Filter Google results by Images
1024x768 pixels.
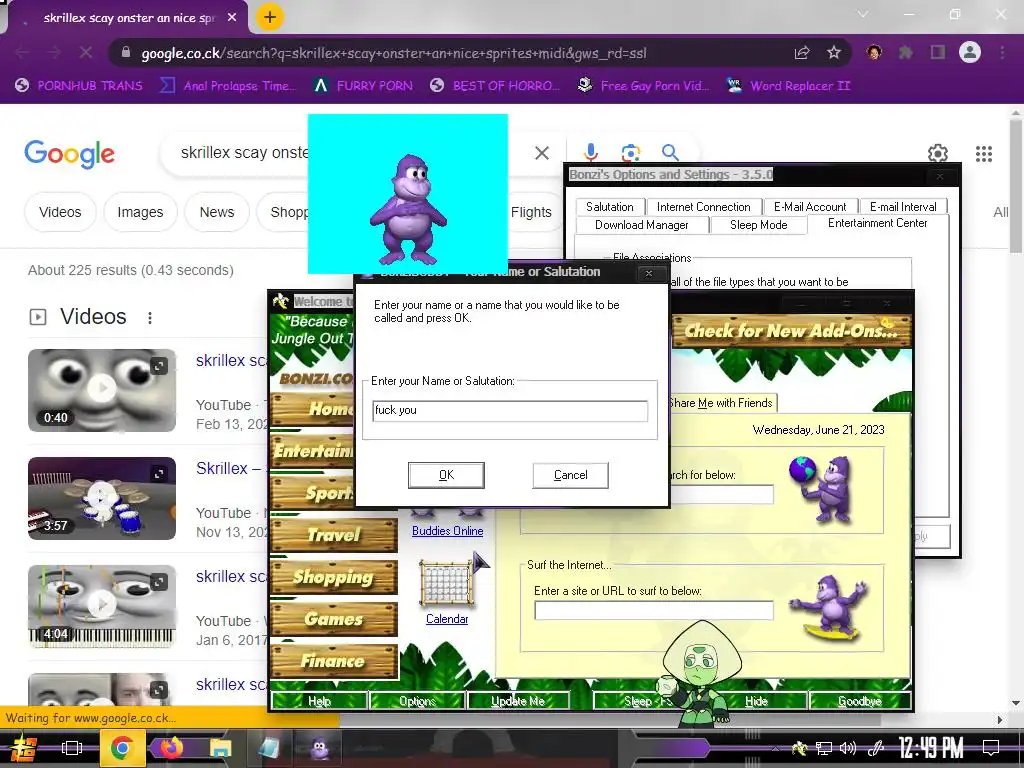click(x=140, y=212)
